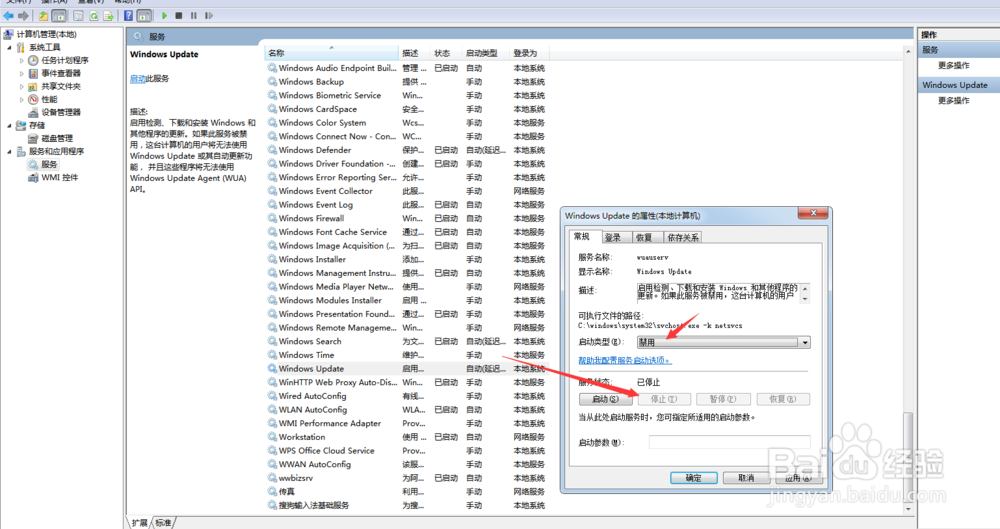Select 服务 node in the console tree

tap(49, 164)
